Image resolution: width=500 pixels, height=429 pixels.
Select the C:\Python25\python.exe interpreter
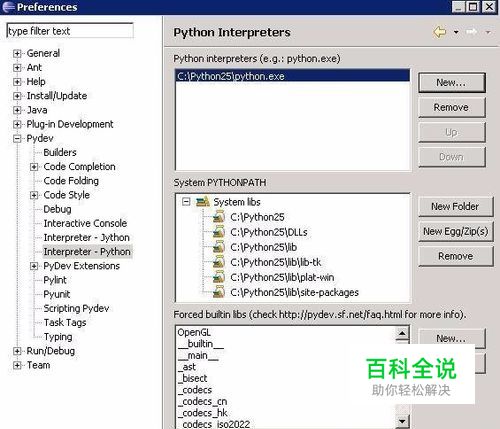coord(292,76)
